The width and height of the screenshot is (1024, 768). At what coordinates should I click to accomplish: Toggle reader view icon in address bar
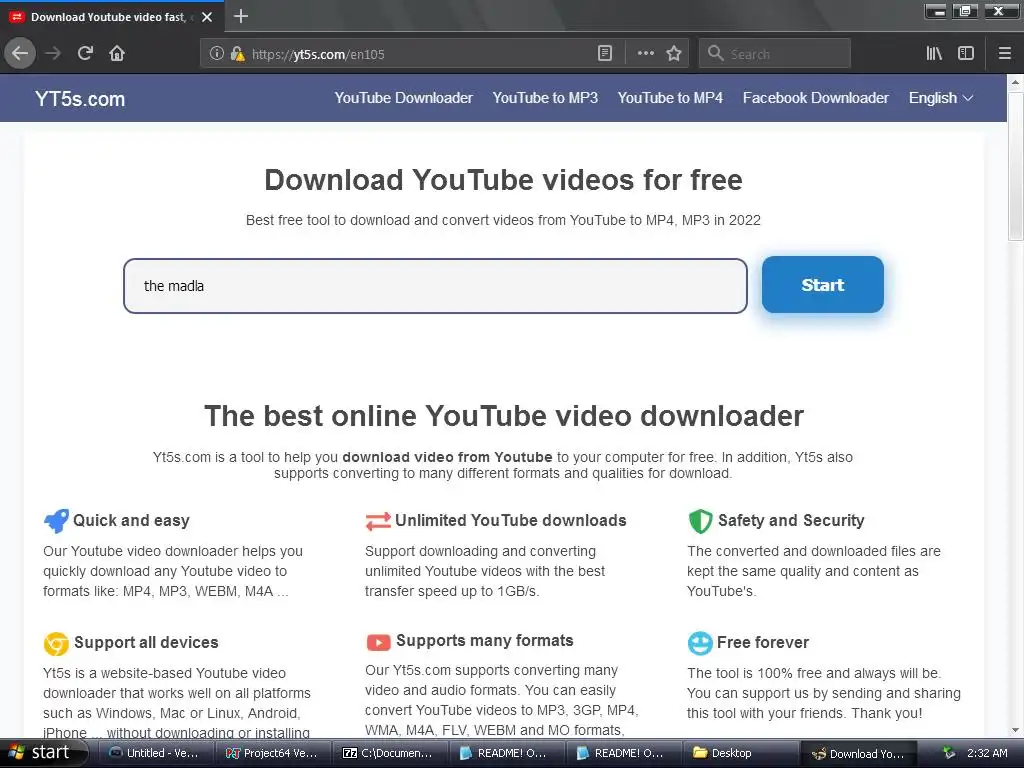click(x=605, y=54)
